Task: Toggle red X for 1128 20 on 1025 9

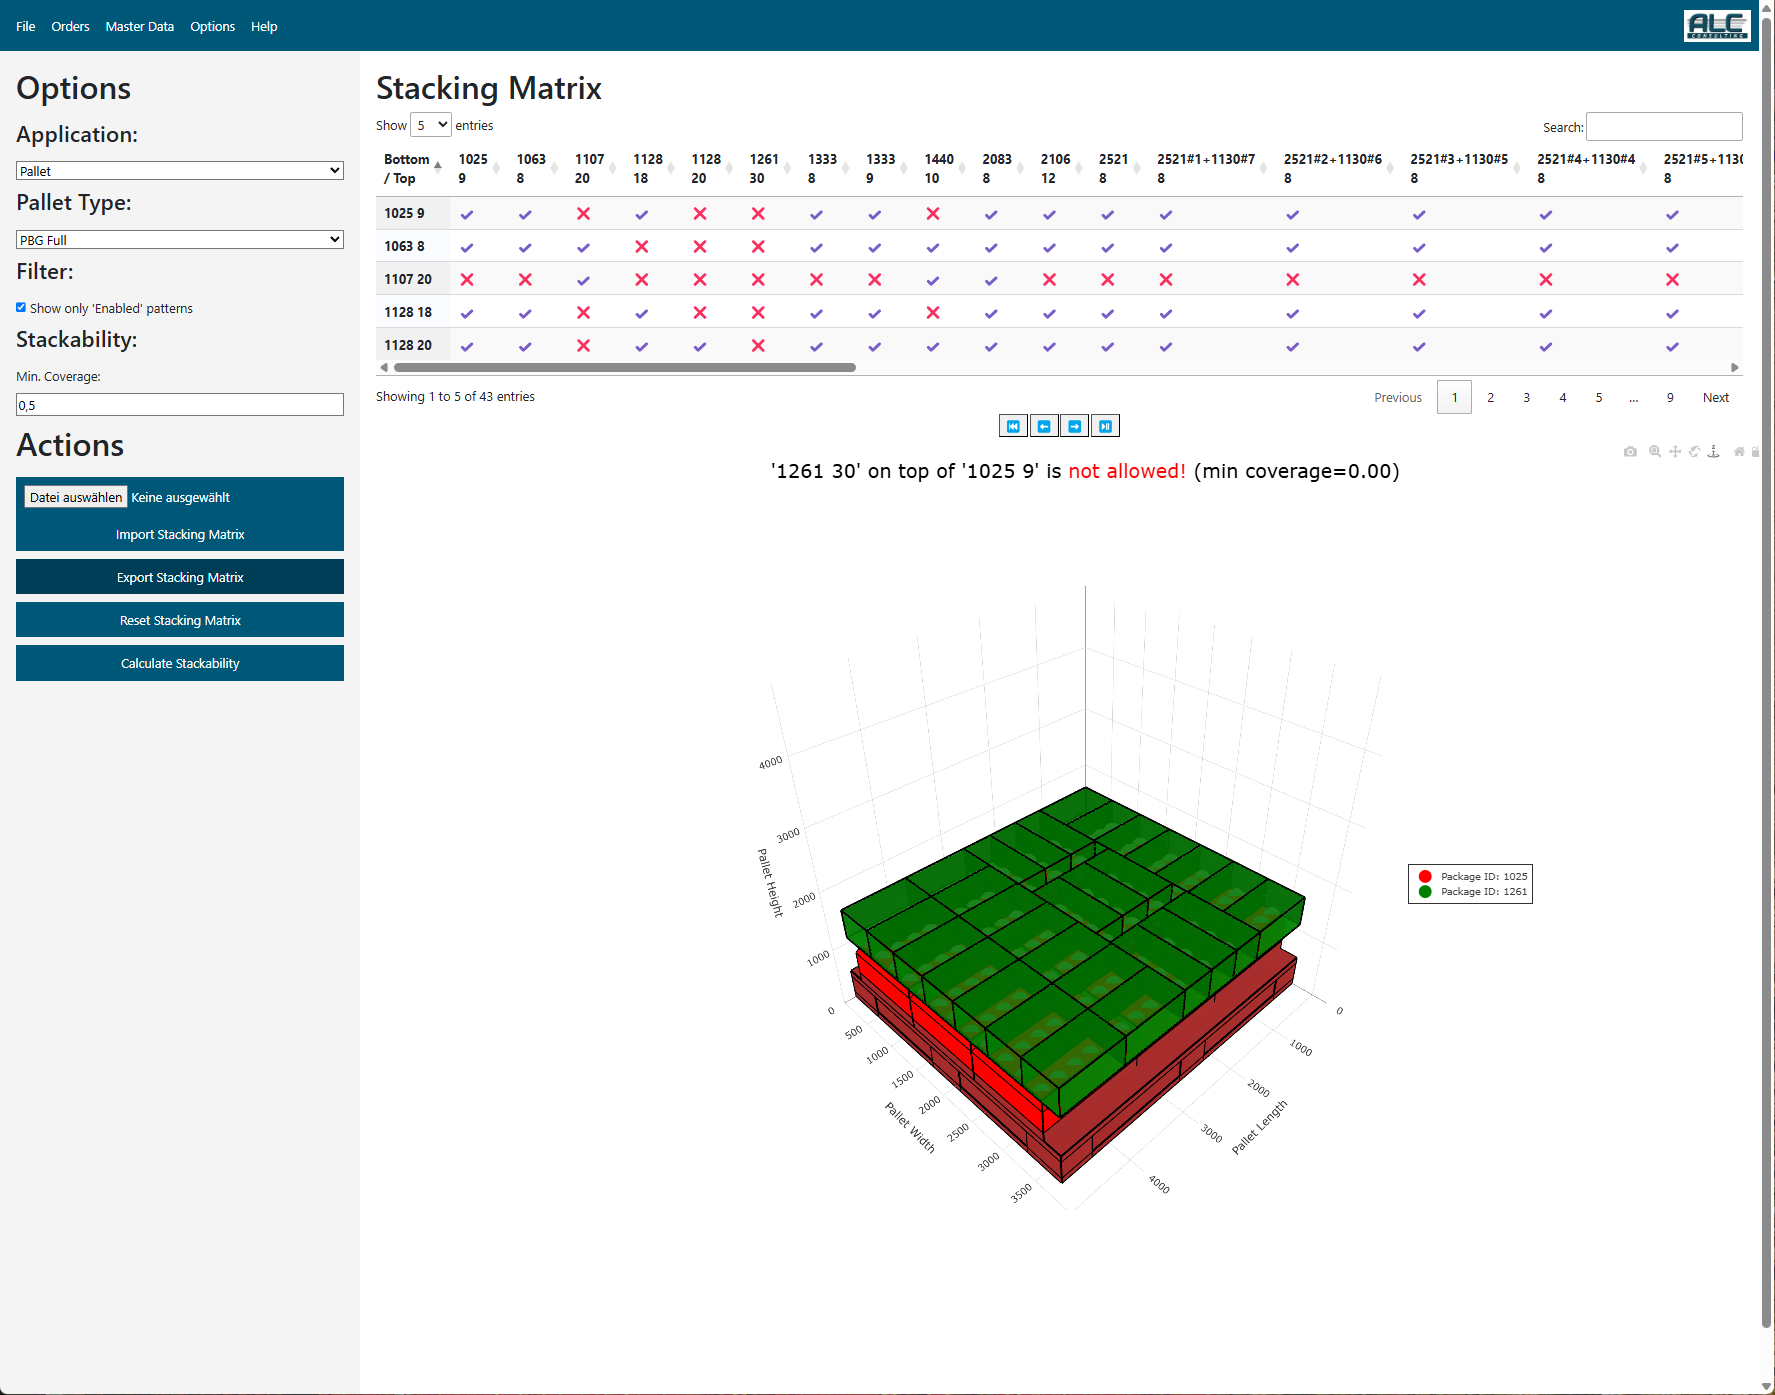Action: (x=700, y=214)
